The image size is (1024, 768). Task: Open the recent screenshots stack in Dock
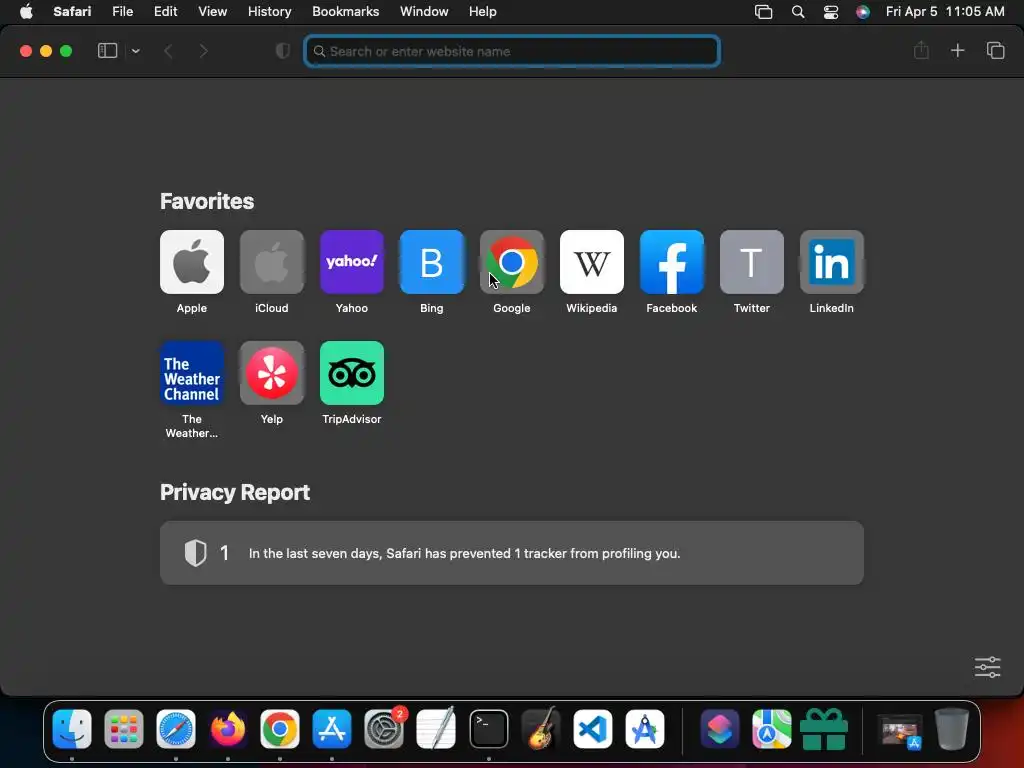pyautogui.click(x=899, y=730)
